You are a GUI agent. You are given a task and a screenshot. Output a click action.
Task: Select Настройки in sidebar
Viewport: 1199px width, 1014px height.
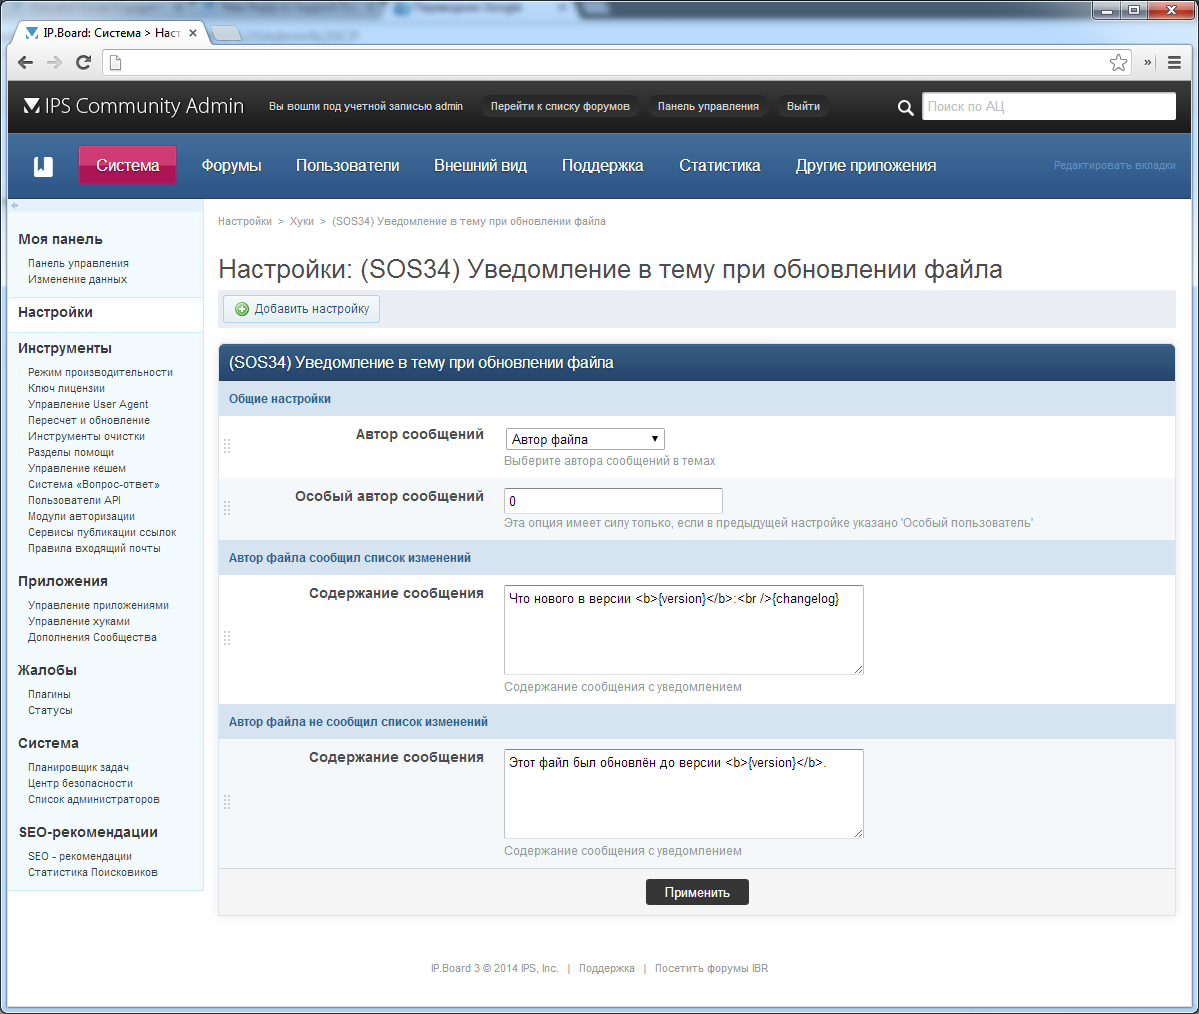[x=55, y=312]
